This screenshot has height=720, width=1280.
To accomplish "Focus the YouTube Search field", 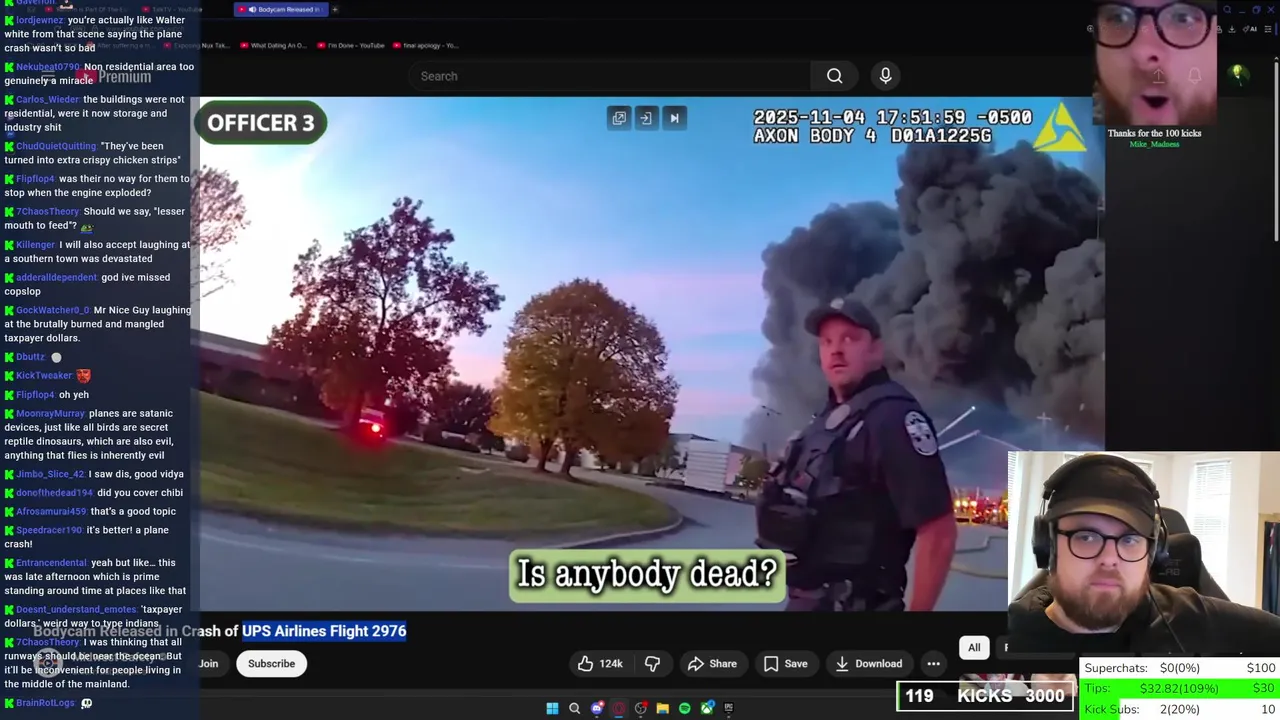I will click(x=610, y=76).
